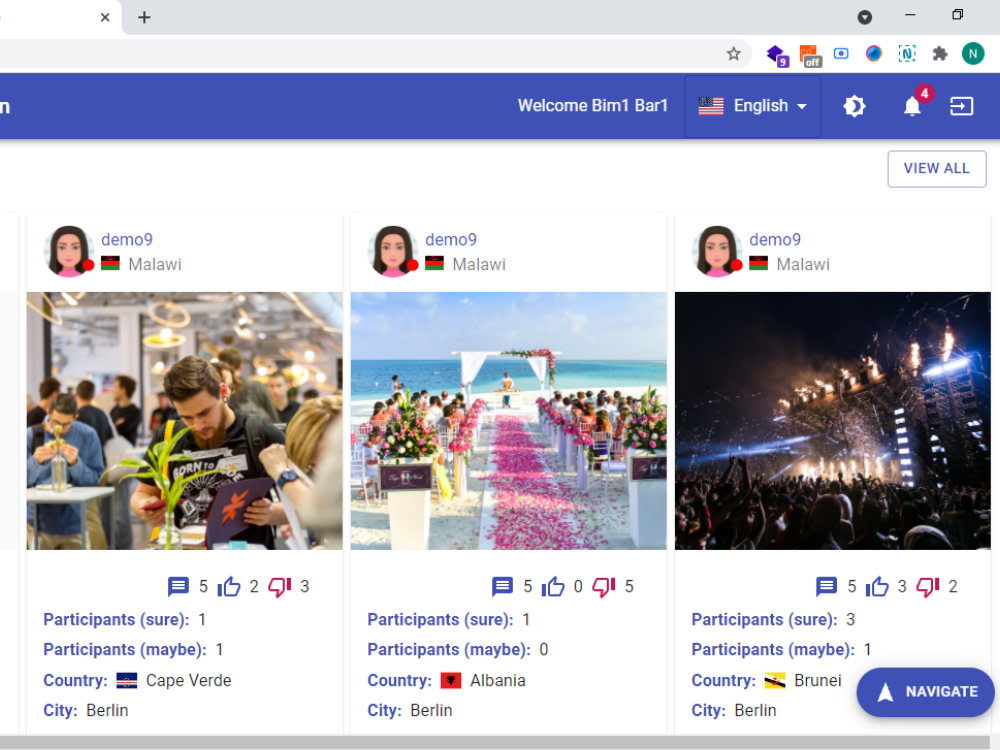Viewport: 1000px width, 750px height.
Task: Open demo9 profile link on the Brunei card
Action: tap(775, 240)
